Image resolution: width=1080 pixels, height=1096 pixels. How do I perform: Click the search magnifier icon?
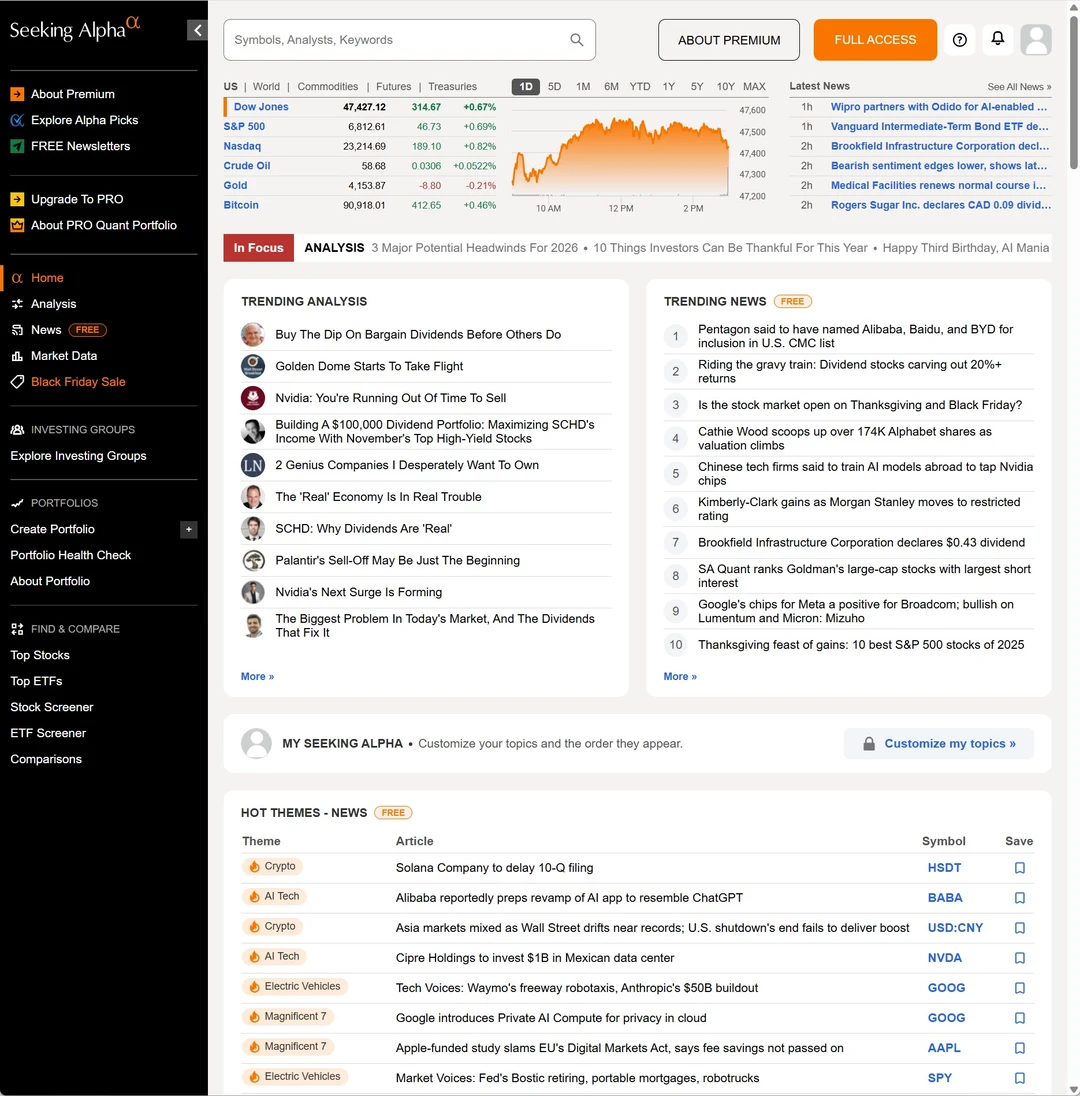[x=576, y=40]
